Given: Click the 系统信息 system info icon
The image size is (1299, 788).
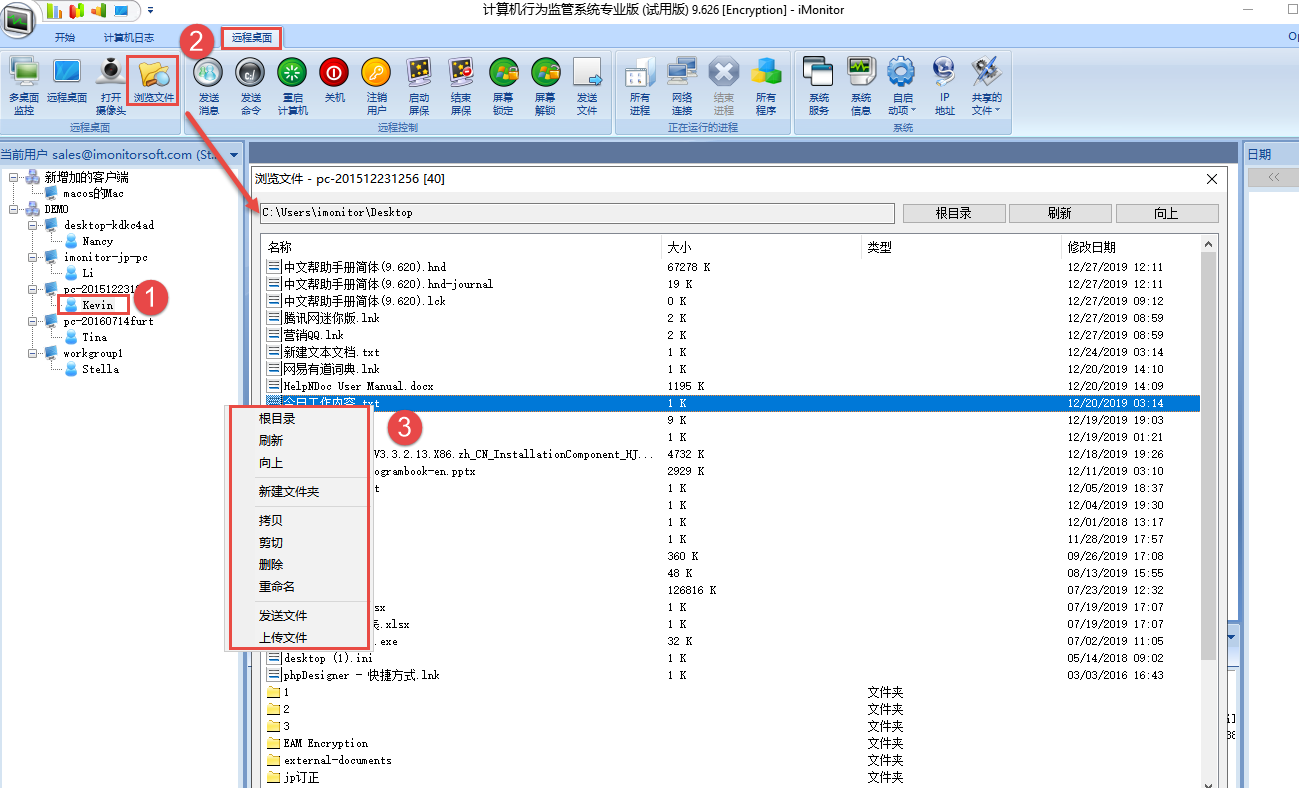Looking at the screenshot, I should 860,84.
